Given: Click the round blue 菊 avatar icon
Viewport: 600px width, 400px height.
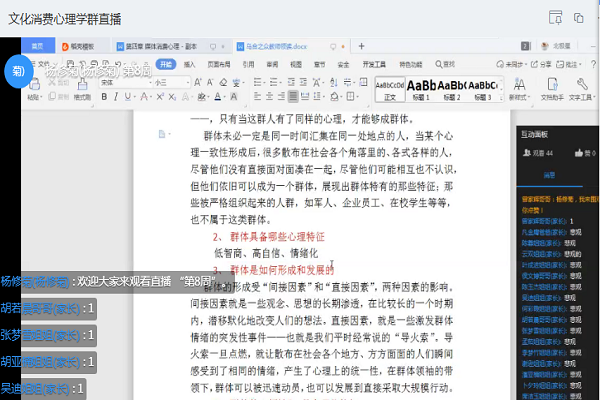Looking at the screenshot, I should (19, 71).
